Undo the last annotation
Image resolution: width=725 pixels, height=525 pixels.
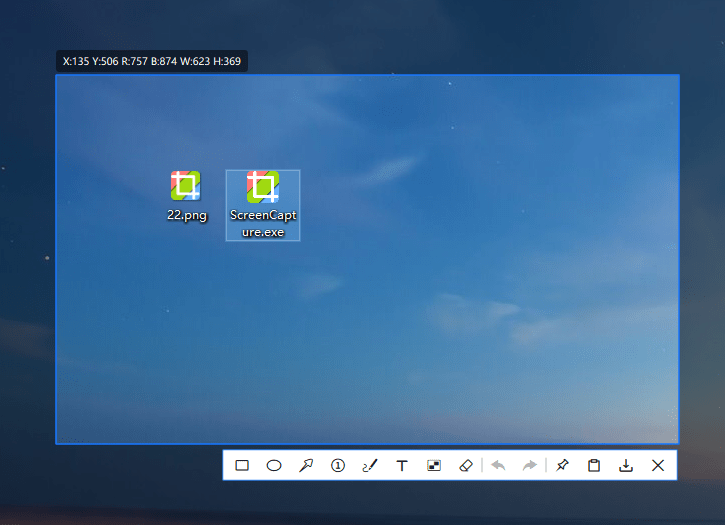(x=498, y=465)
